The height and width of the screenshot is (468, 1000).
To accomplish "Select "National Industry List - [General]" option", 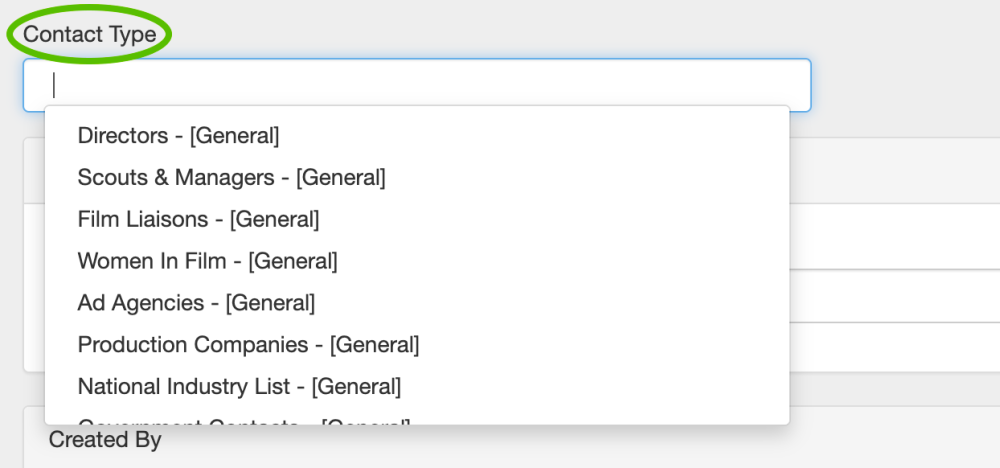I will pyautogui.click(x=239, y=386).
